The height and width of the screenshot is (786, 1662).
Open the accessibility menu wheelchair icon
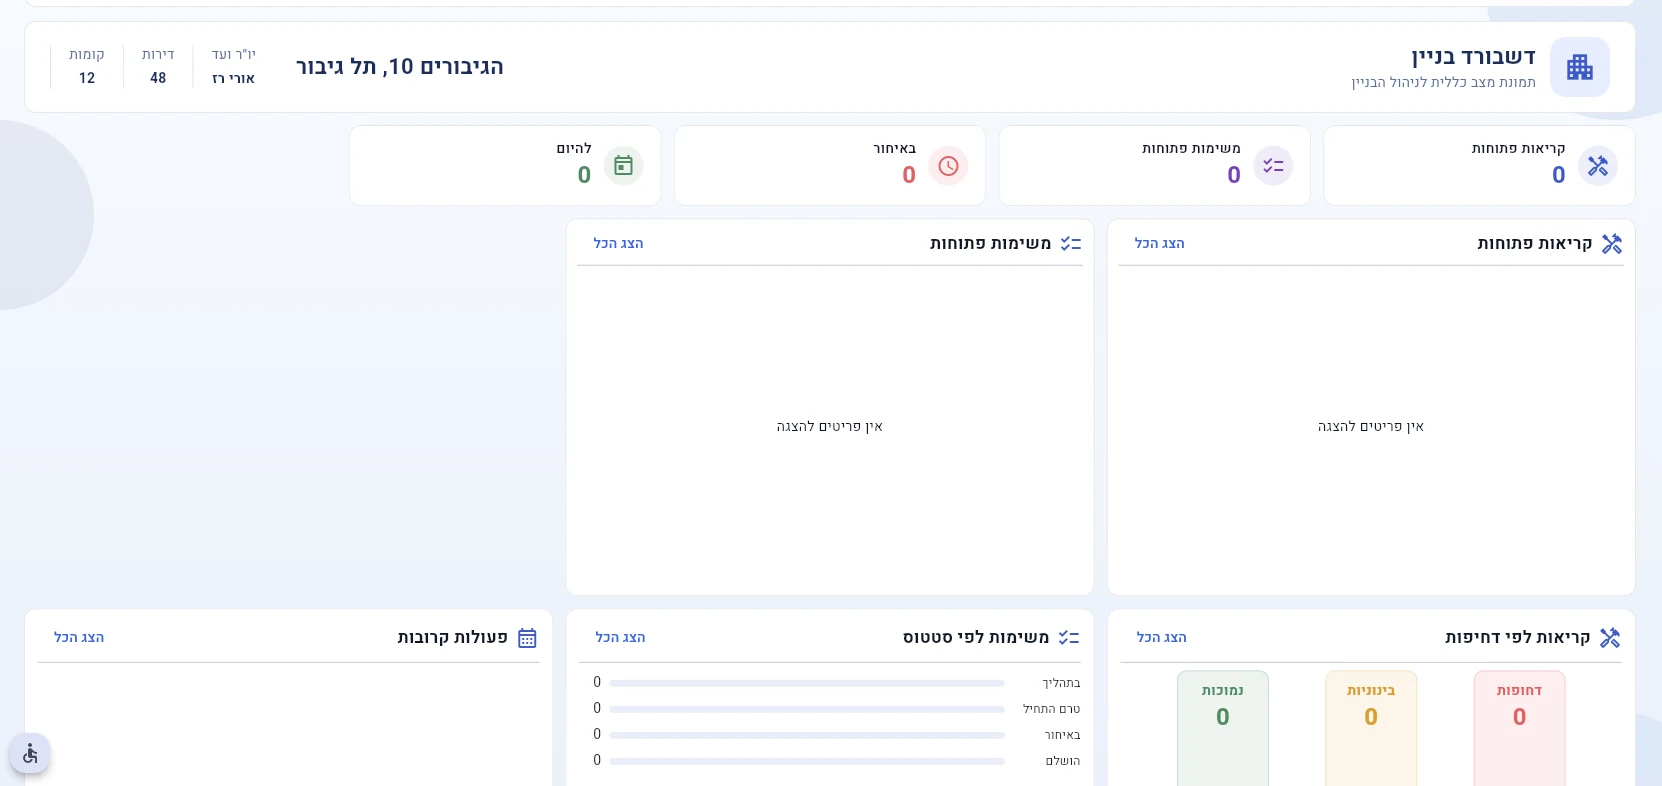pos(30,754)
